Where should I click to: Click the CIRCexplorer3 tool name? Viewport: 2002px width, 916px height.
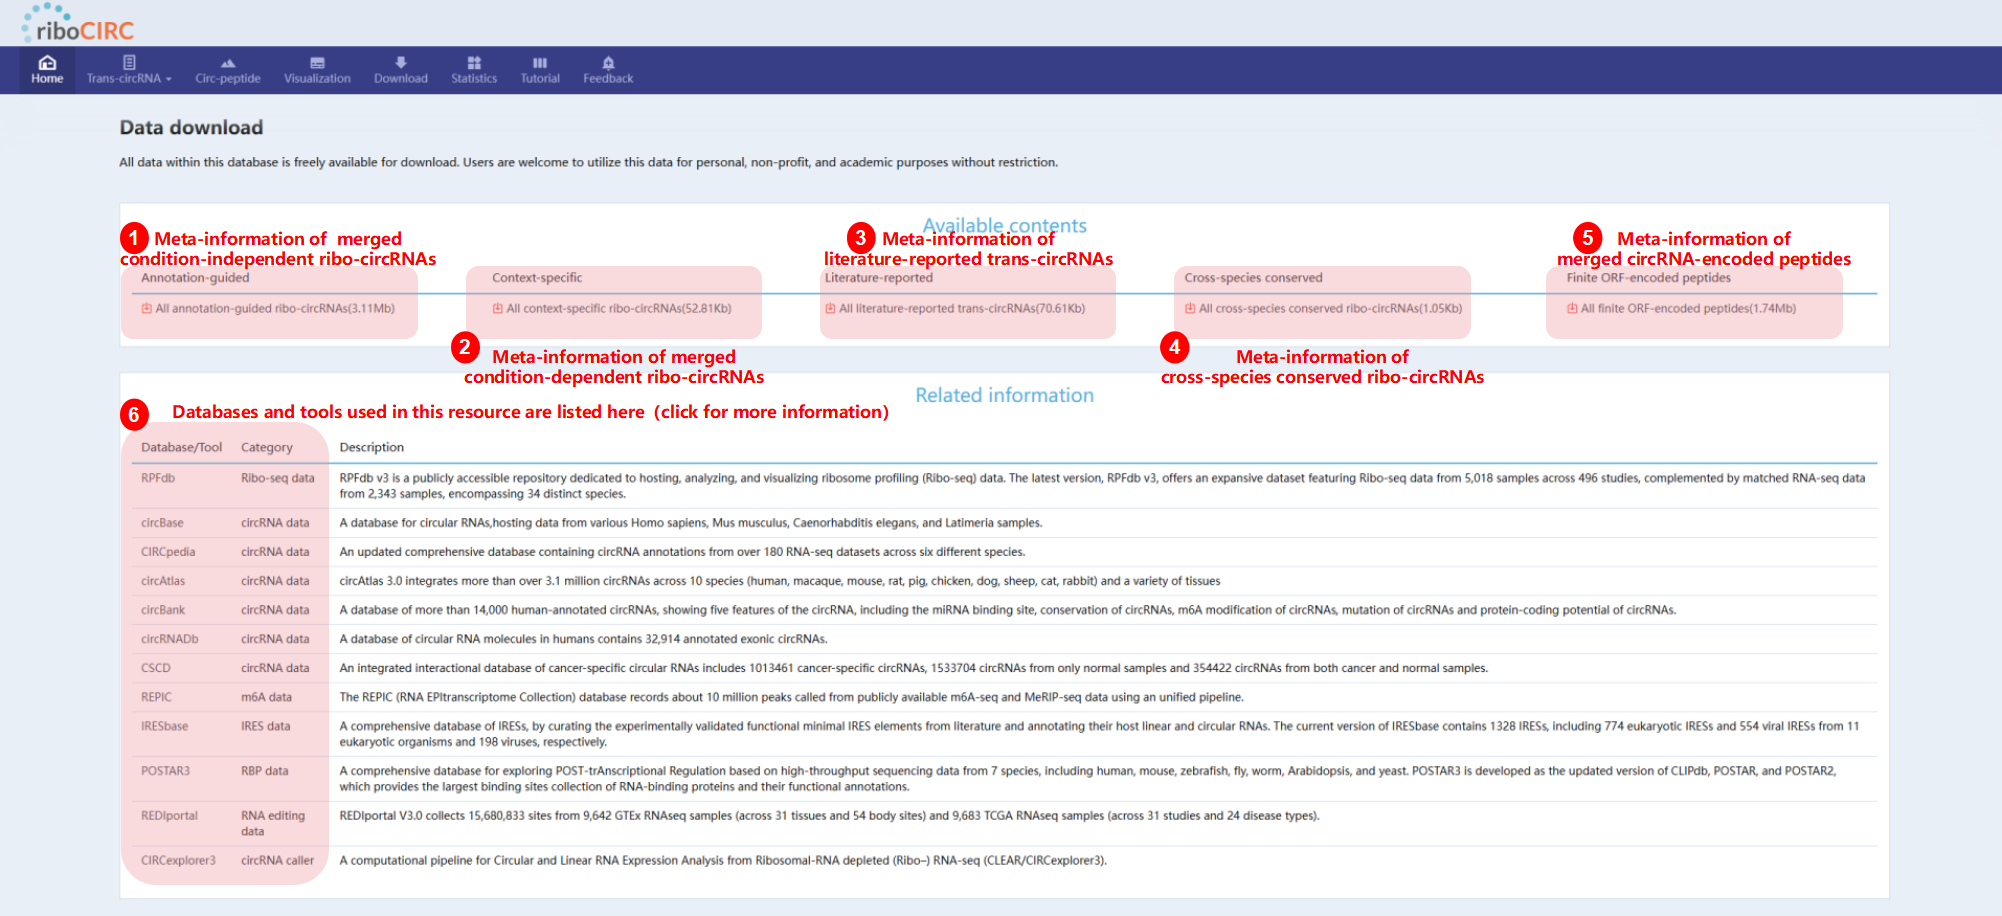click(178, 861)
